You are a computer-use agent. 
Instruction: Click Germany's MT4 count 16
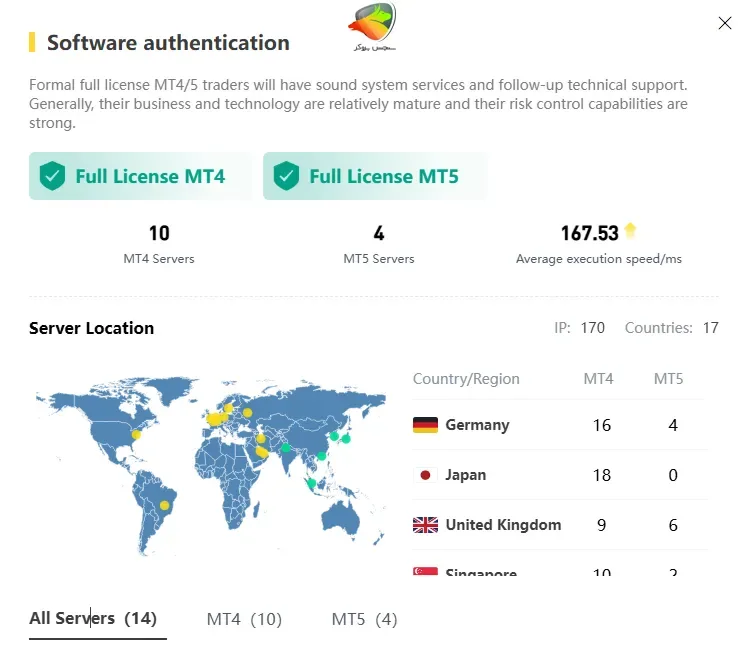coord(602,425)
